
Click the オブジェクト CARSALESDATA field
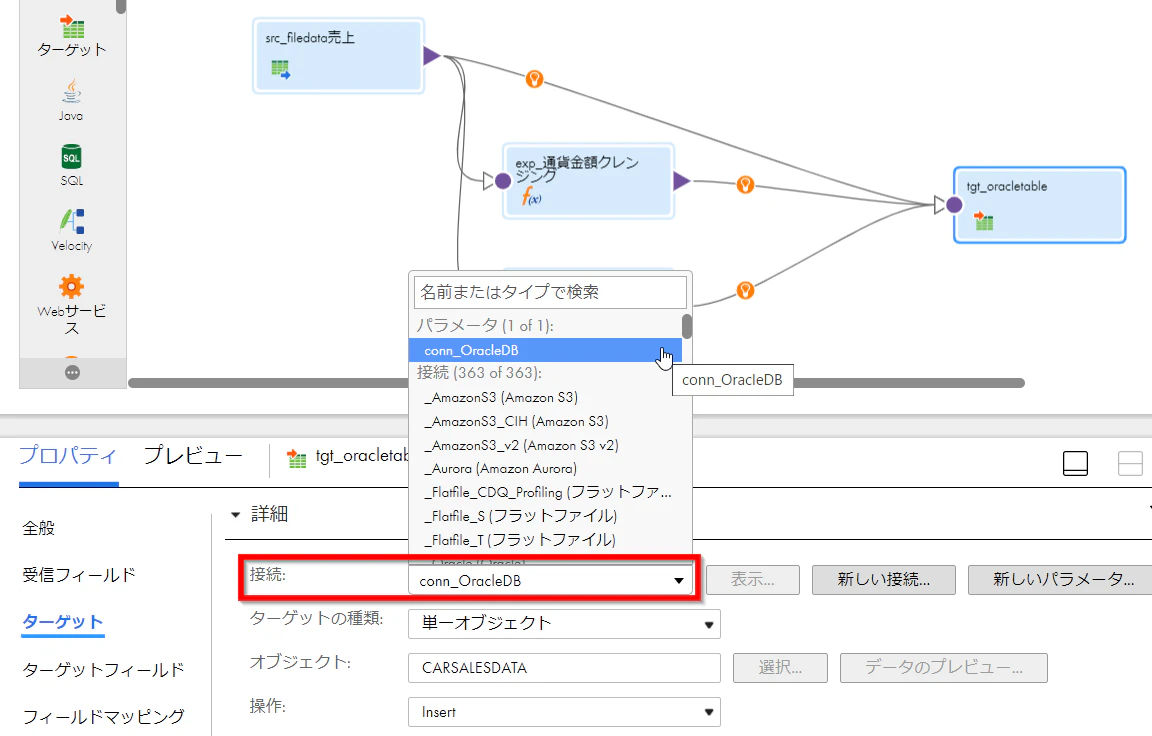564,668
